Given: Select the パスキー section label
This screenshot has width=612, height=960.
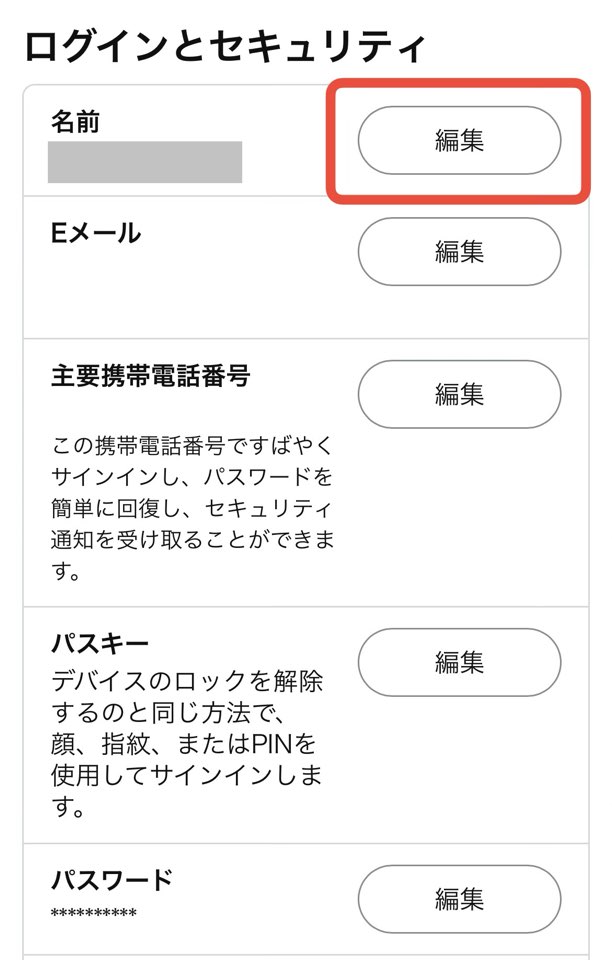Looking at the screenshot, I should click(100, 641).
